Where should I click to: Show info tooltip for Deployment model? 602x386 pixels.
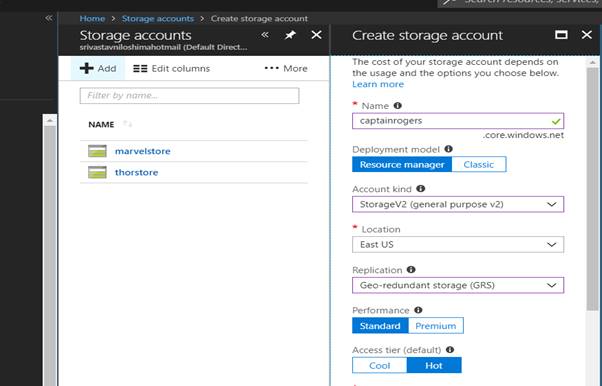448,149
